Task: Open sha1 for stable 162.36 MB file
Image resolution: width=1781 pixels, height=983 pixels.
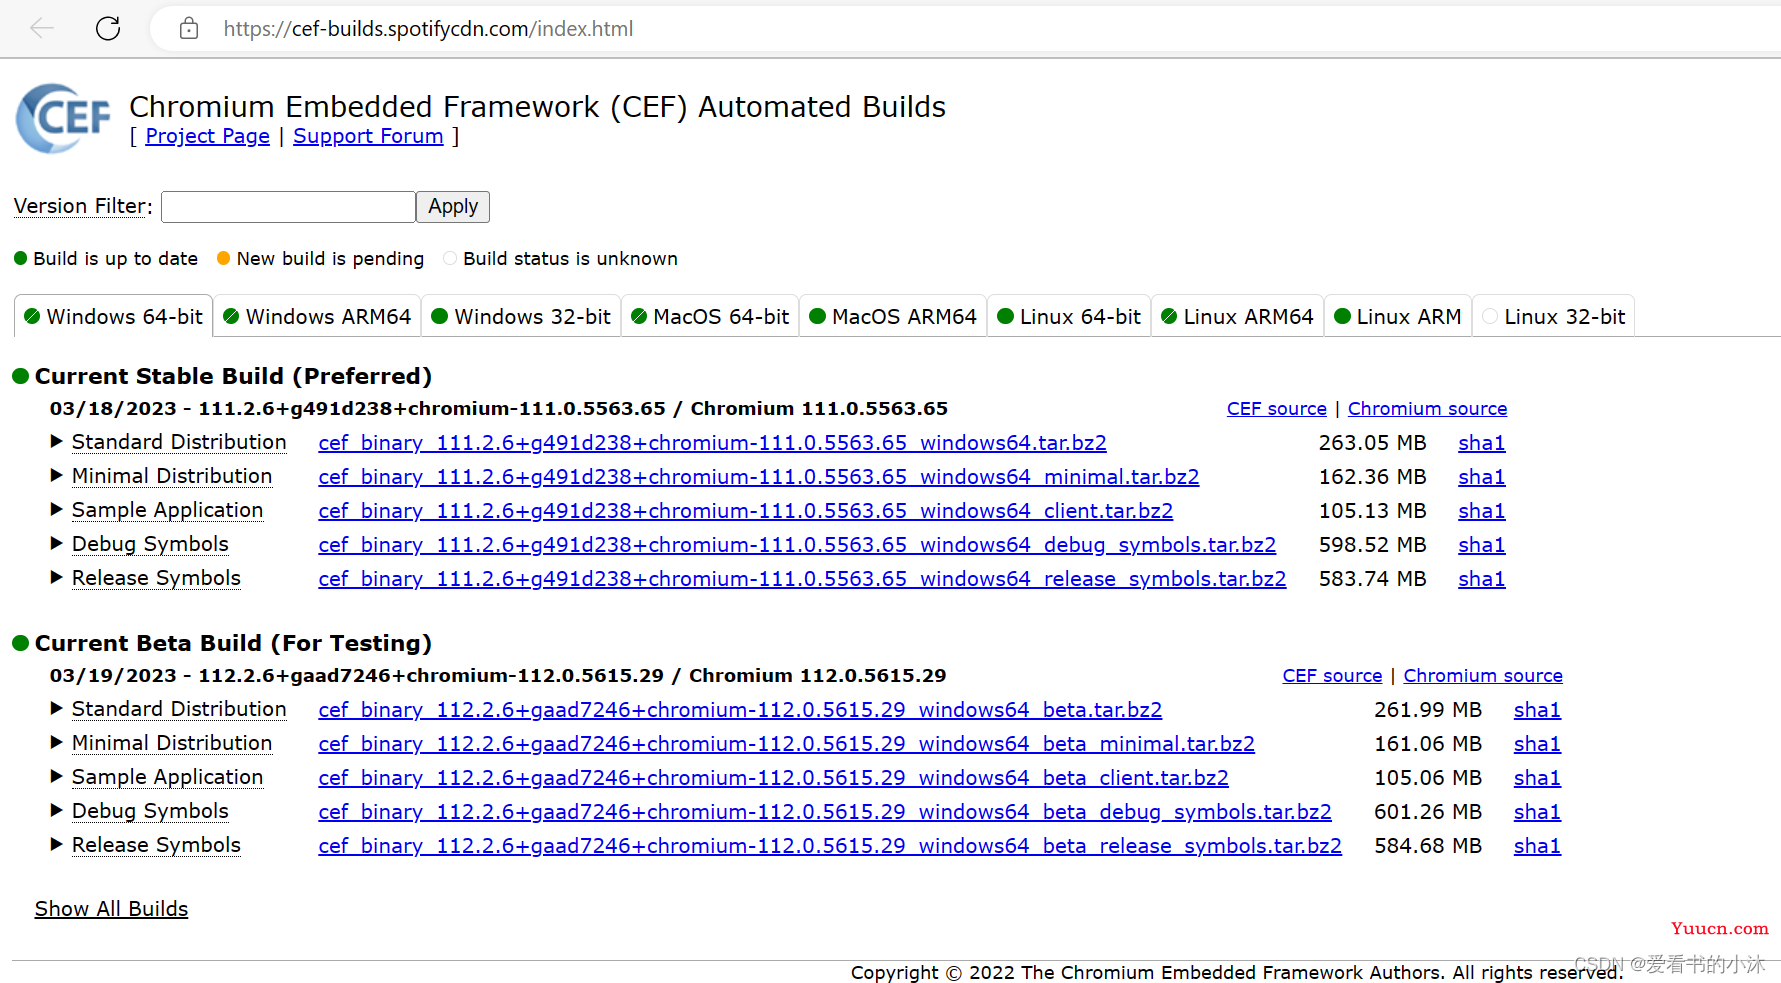Action: point(1481,477)
